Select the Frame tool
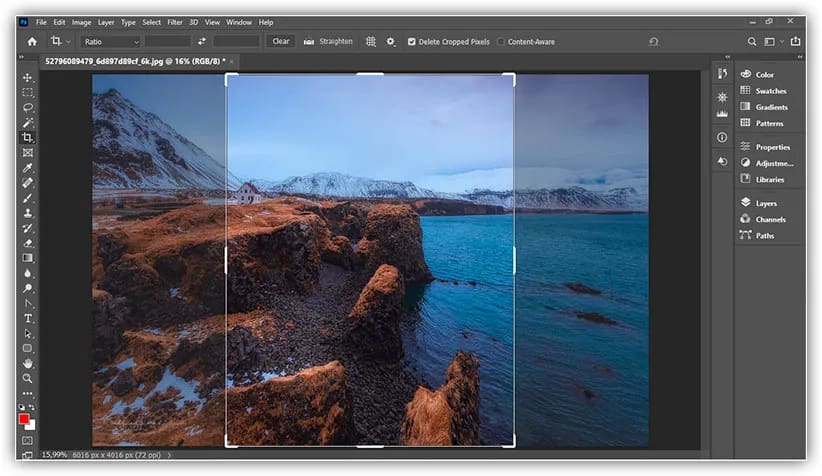The width and height of the screenshot is (822, 476). (x=28, y=153)
